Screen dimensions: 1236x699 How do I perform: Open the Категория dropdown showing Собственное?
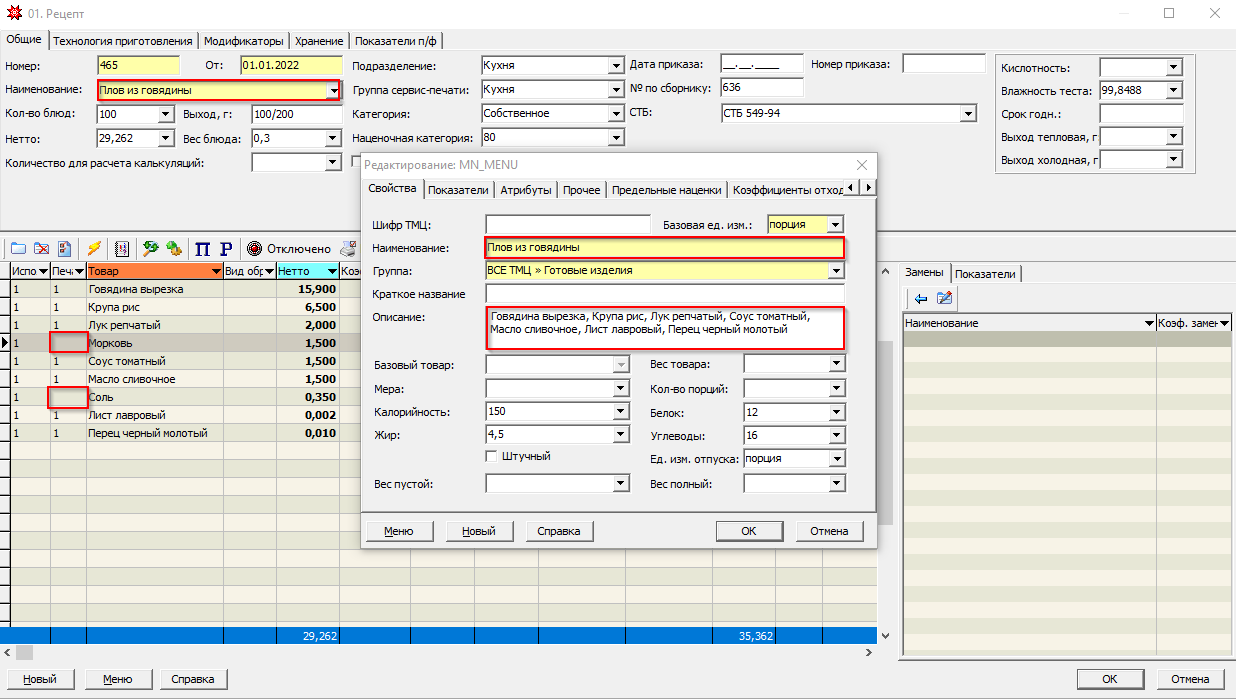coord(616,114)
